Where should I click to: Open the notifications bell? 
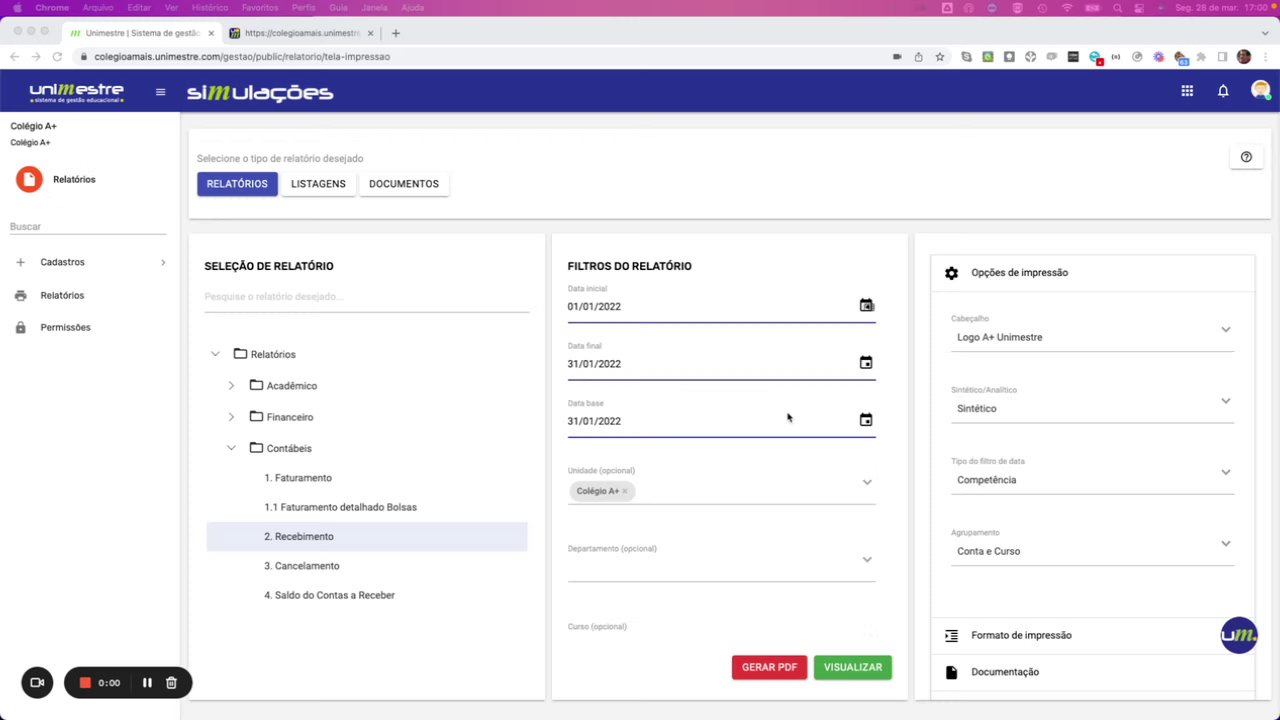point(1223,91)
